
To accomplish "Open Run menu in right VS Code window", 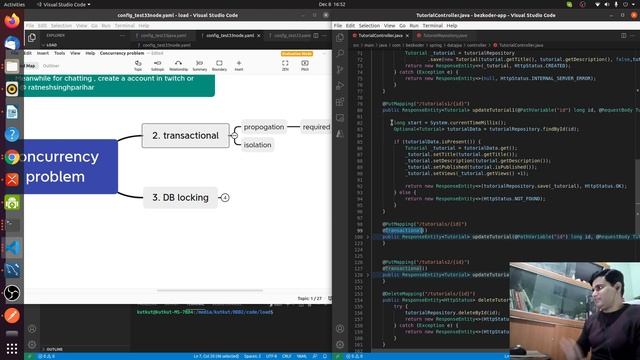I will click(x=414, y=25).
